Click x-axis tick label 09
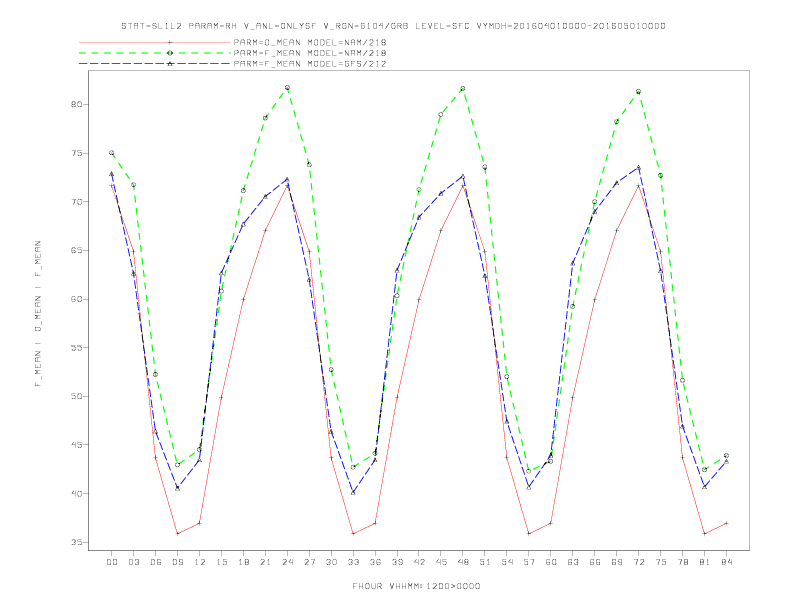This screenshot has height=612, width=792. tap(178, 562)
